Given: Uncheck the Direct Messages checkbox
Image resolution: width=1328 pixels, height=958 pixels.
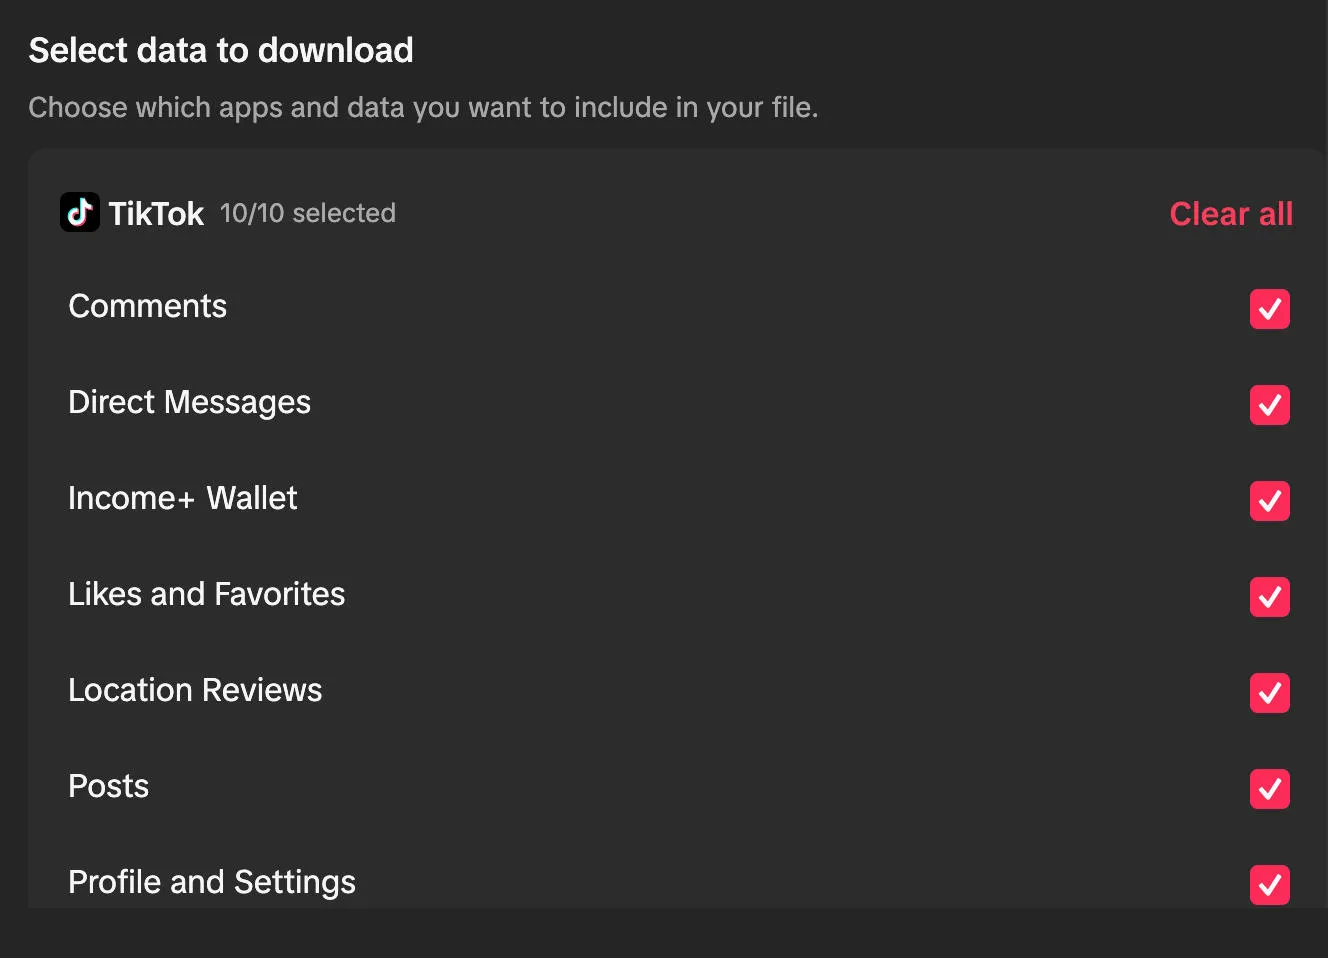Looking at the screenshot, I should point(1269,405).
